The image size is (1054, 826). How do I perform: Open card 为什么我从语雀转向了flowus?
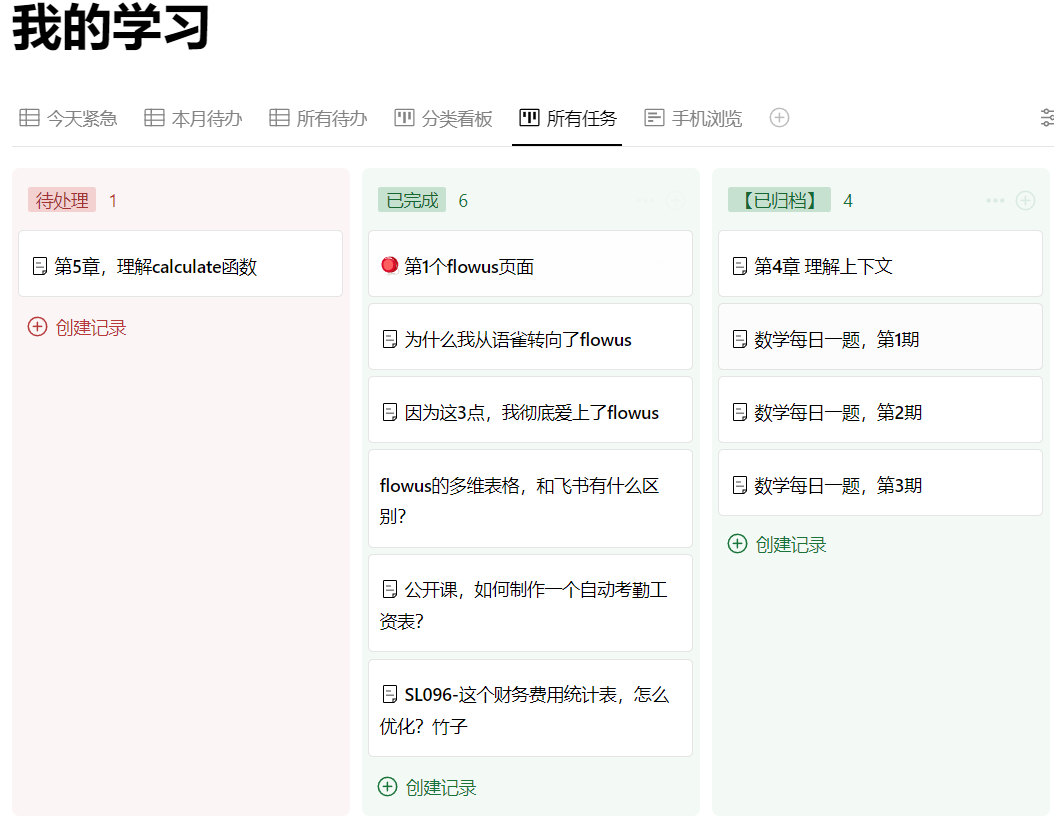[530, 336]
